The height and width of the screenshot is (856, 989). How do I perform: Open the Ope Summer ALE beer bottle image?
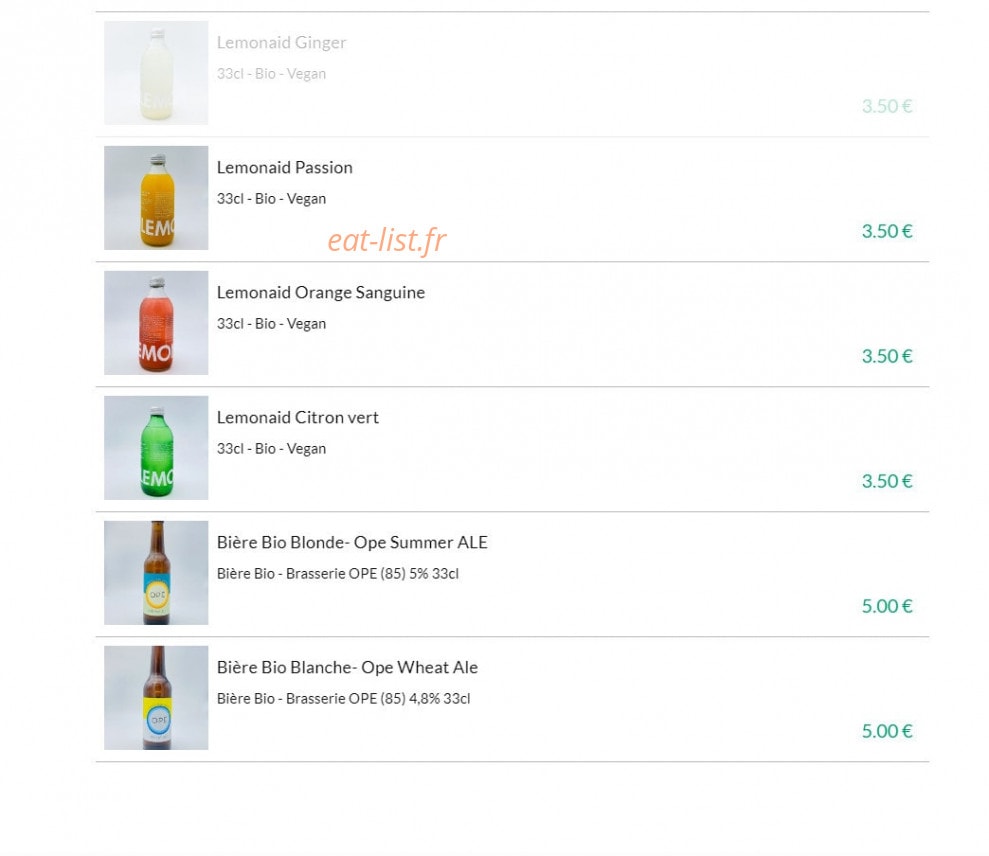(156, 572)
